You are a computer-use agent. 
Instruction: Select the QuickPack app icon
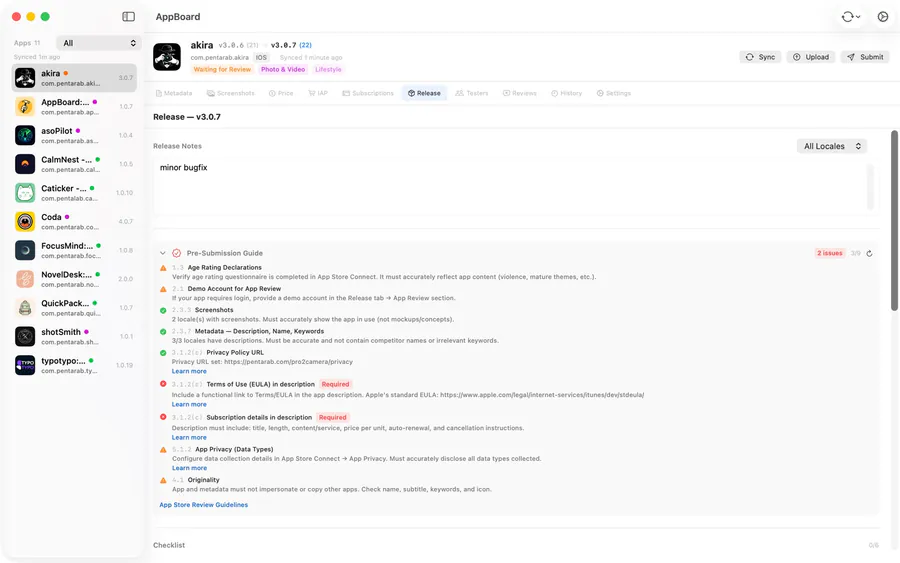[x=25, y=308]
